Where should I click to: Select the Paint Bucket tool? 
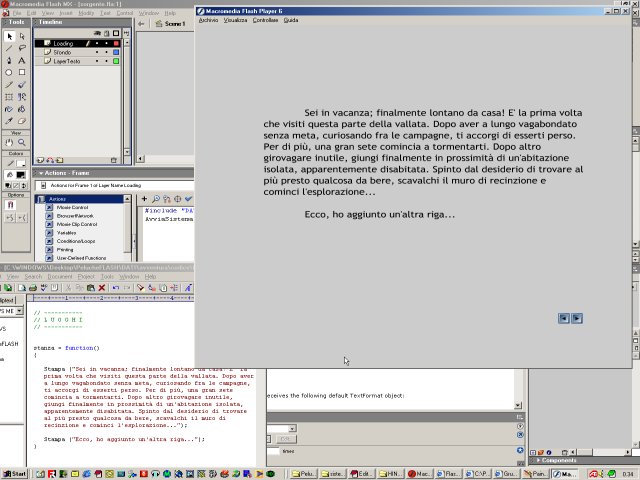(x=22, y=109)
